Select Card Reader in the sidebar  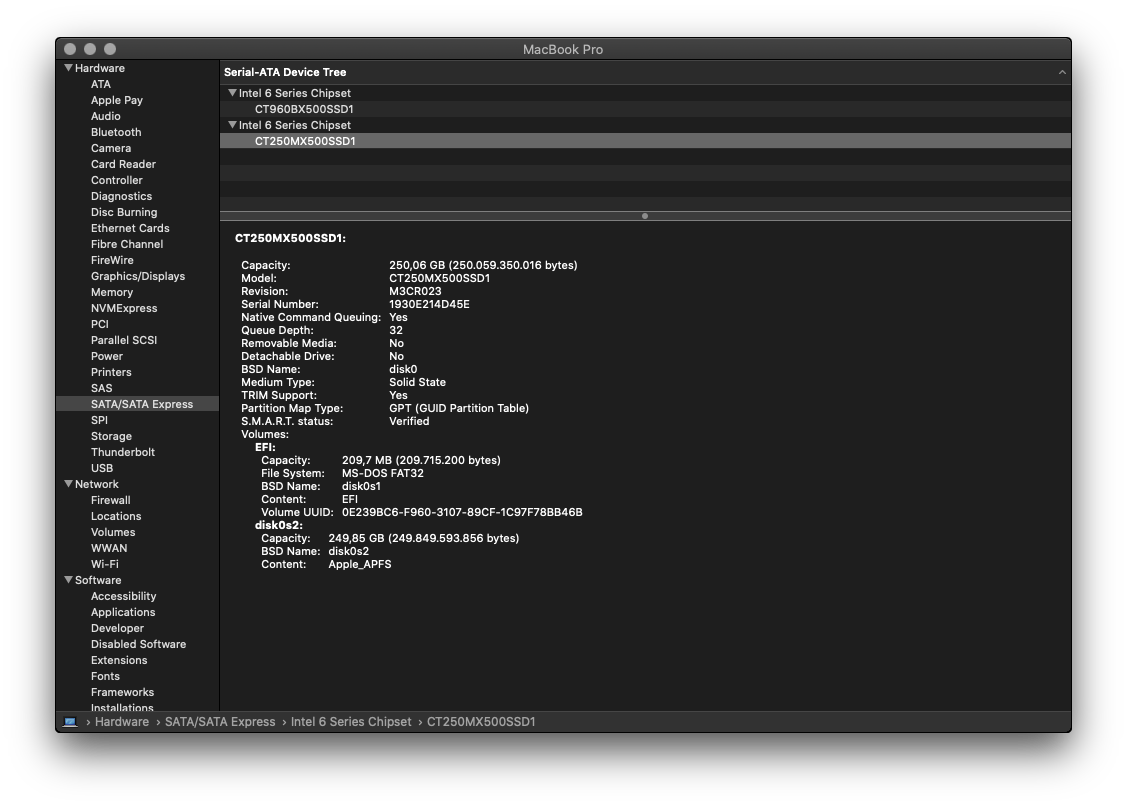coord(123,164)
